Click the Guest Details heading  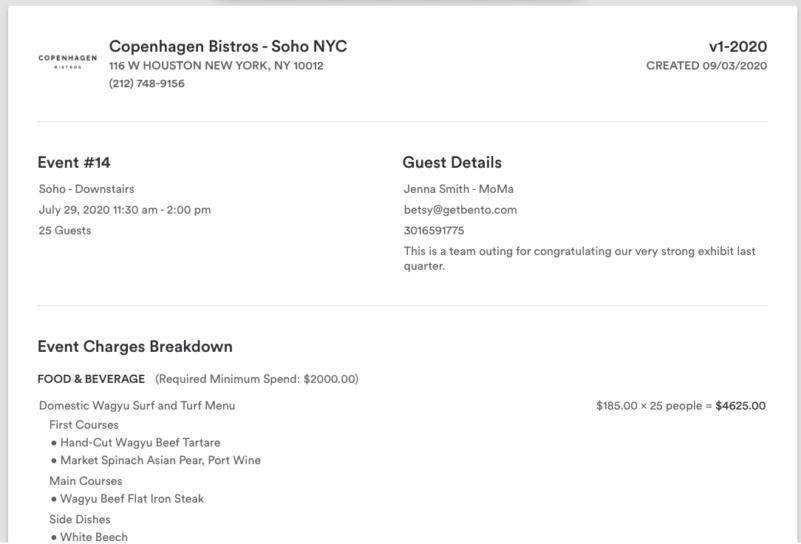click(452, 162)
